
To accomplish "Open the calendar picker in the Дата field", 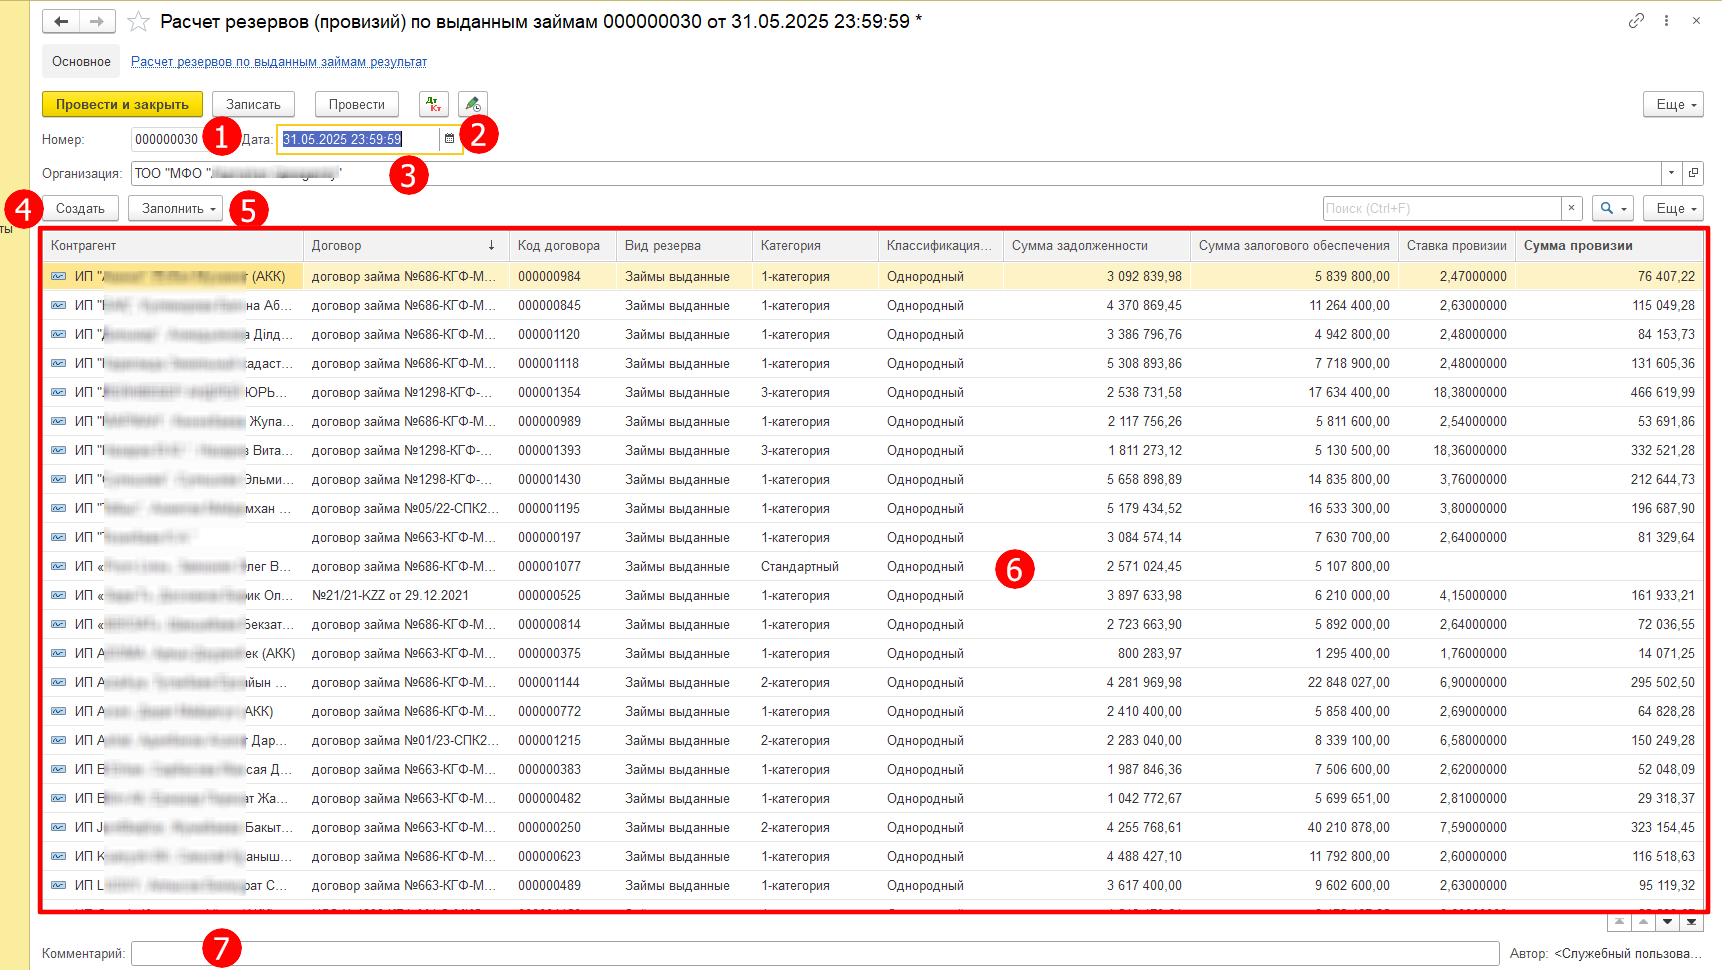I will (450, 139).
